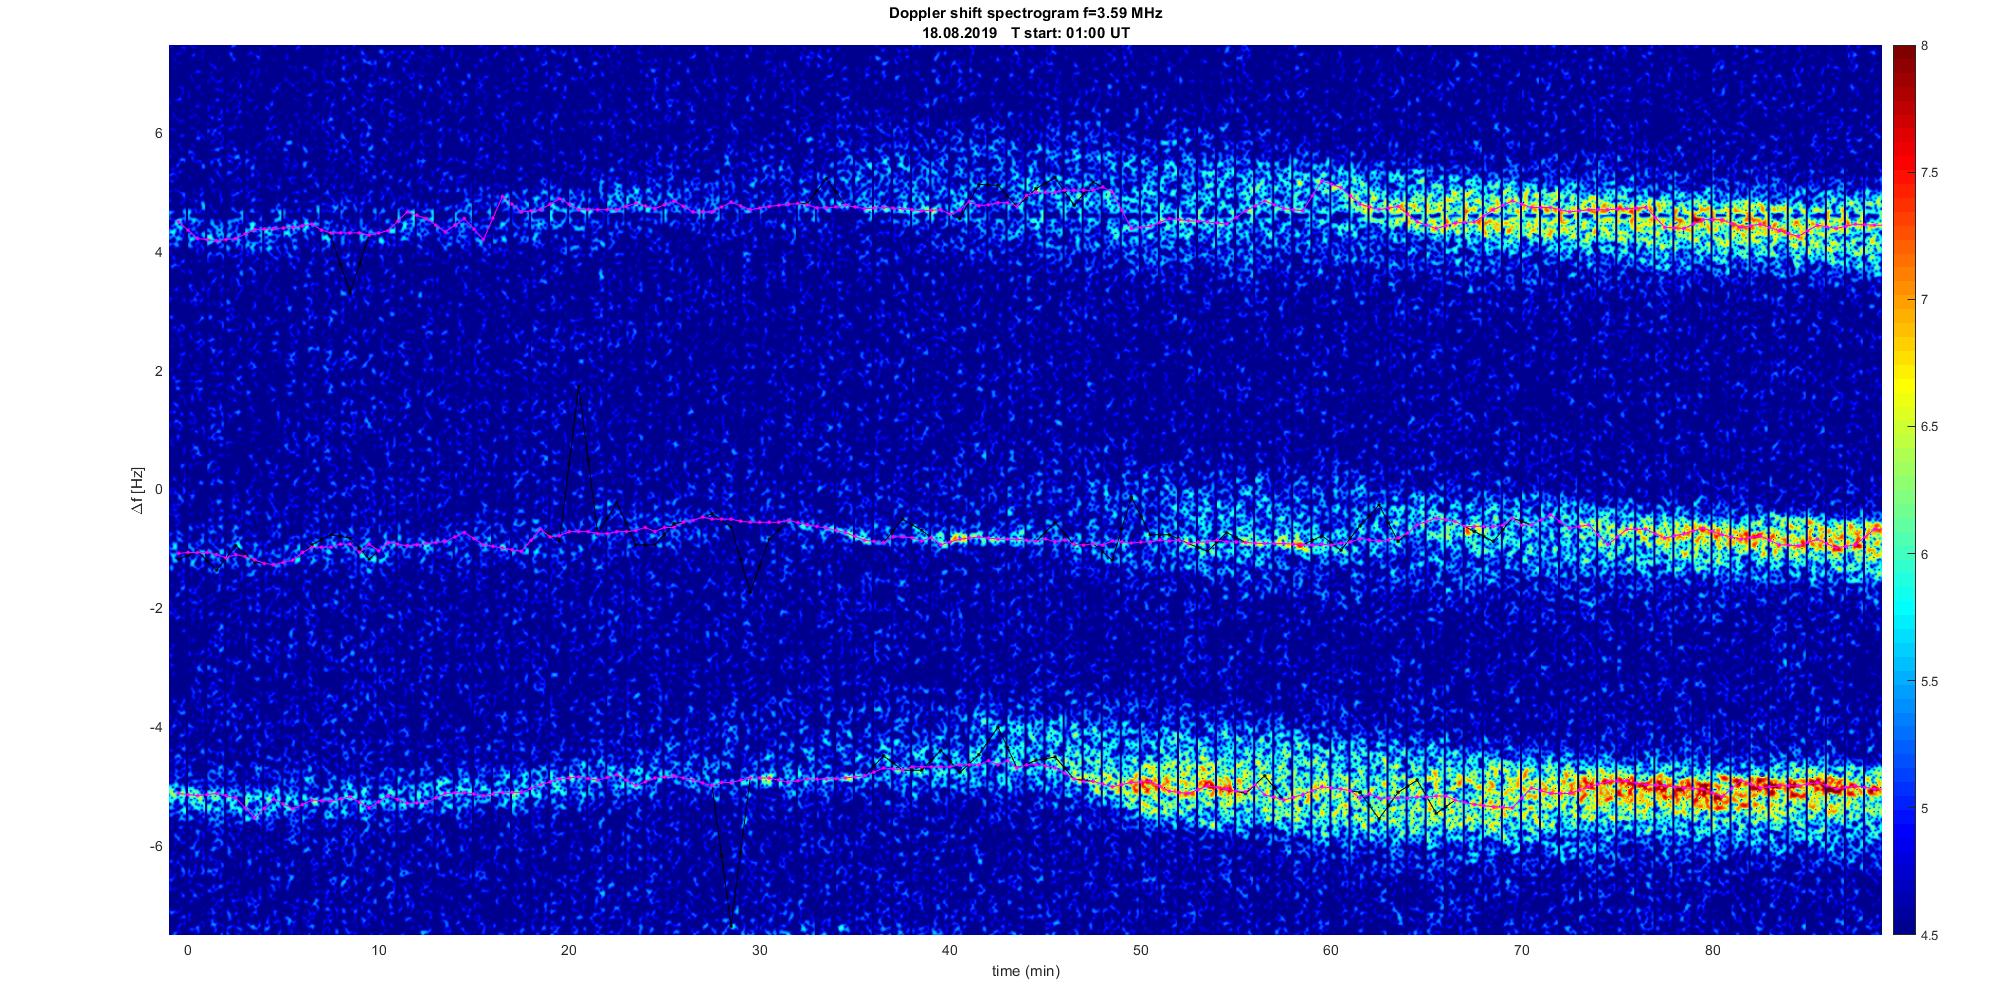This screenshot has width=2000, height=1003.
Task: Click the subtitle "18.08.2019 T start: 01:00 UT"
Action: point(1026,33)
